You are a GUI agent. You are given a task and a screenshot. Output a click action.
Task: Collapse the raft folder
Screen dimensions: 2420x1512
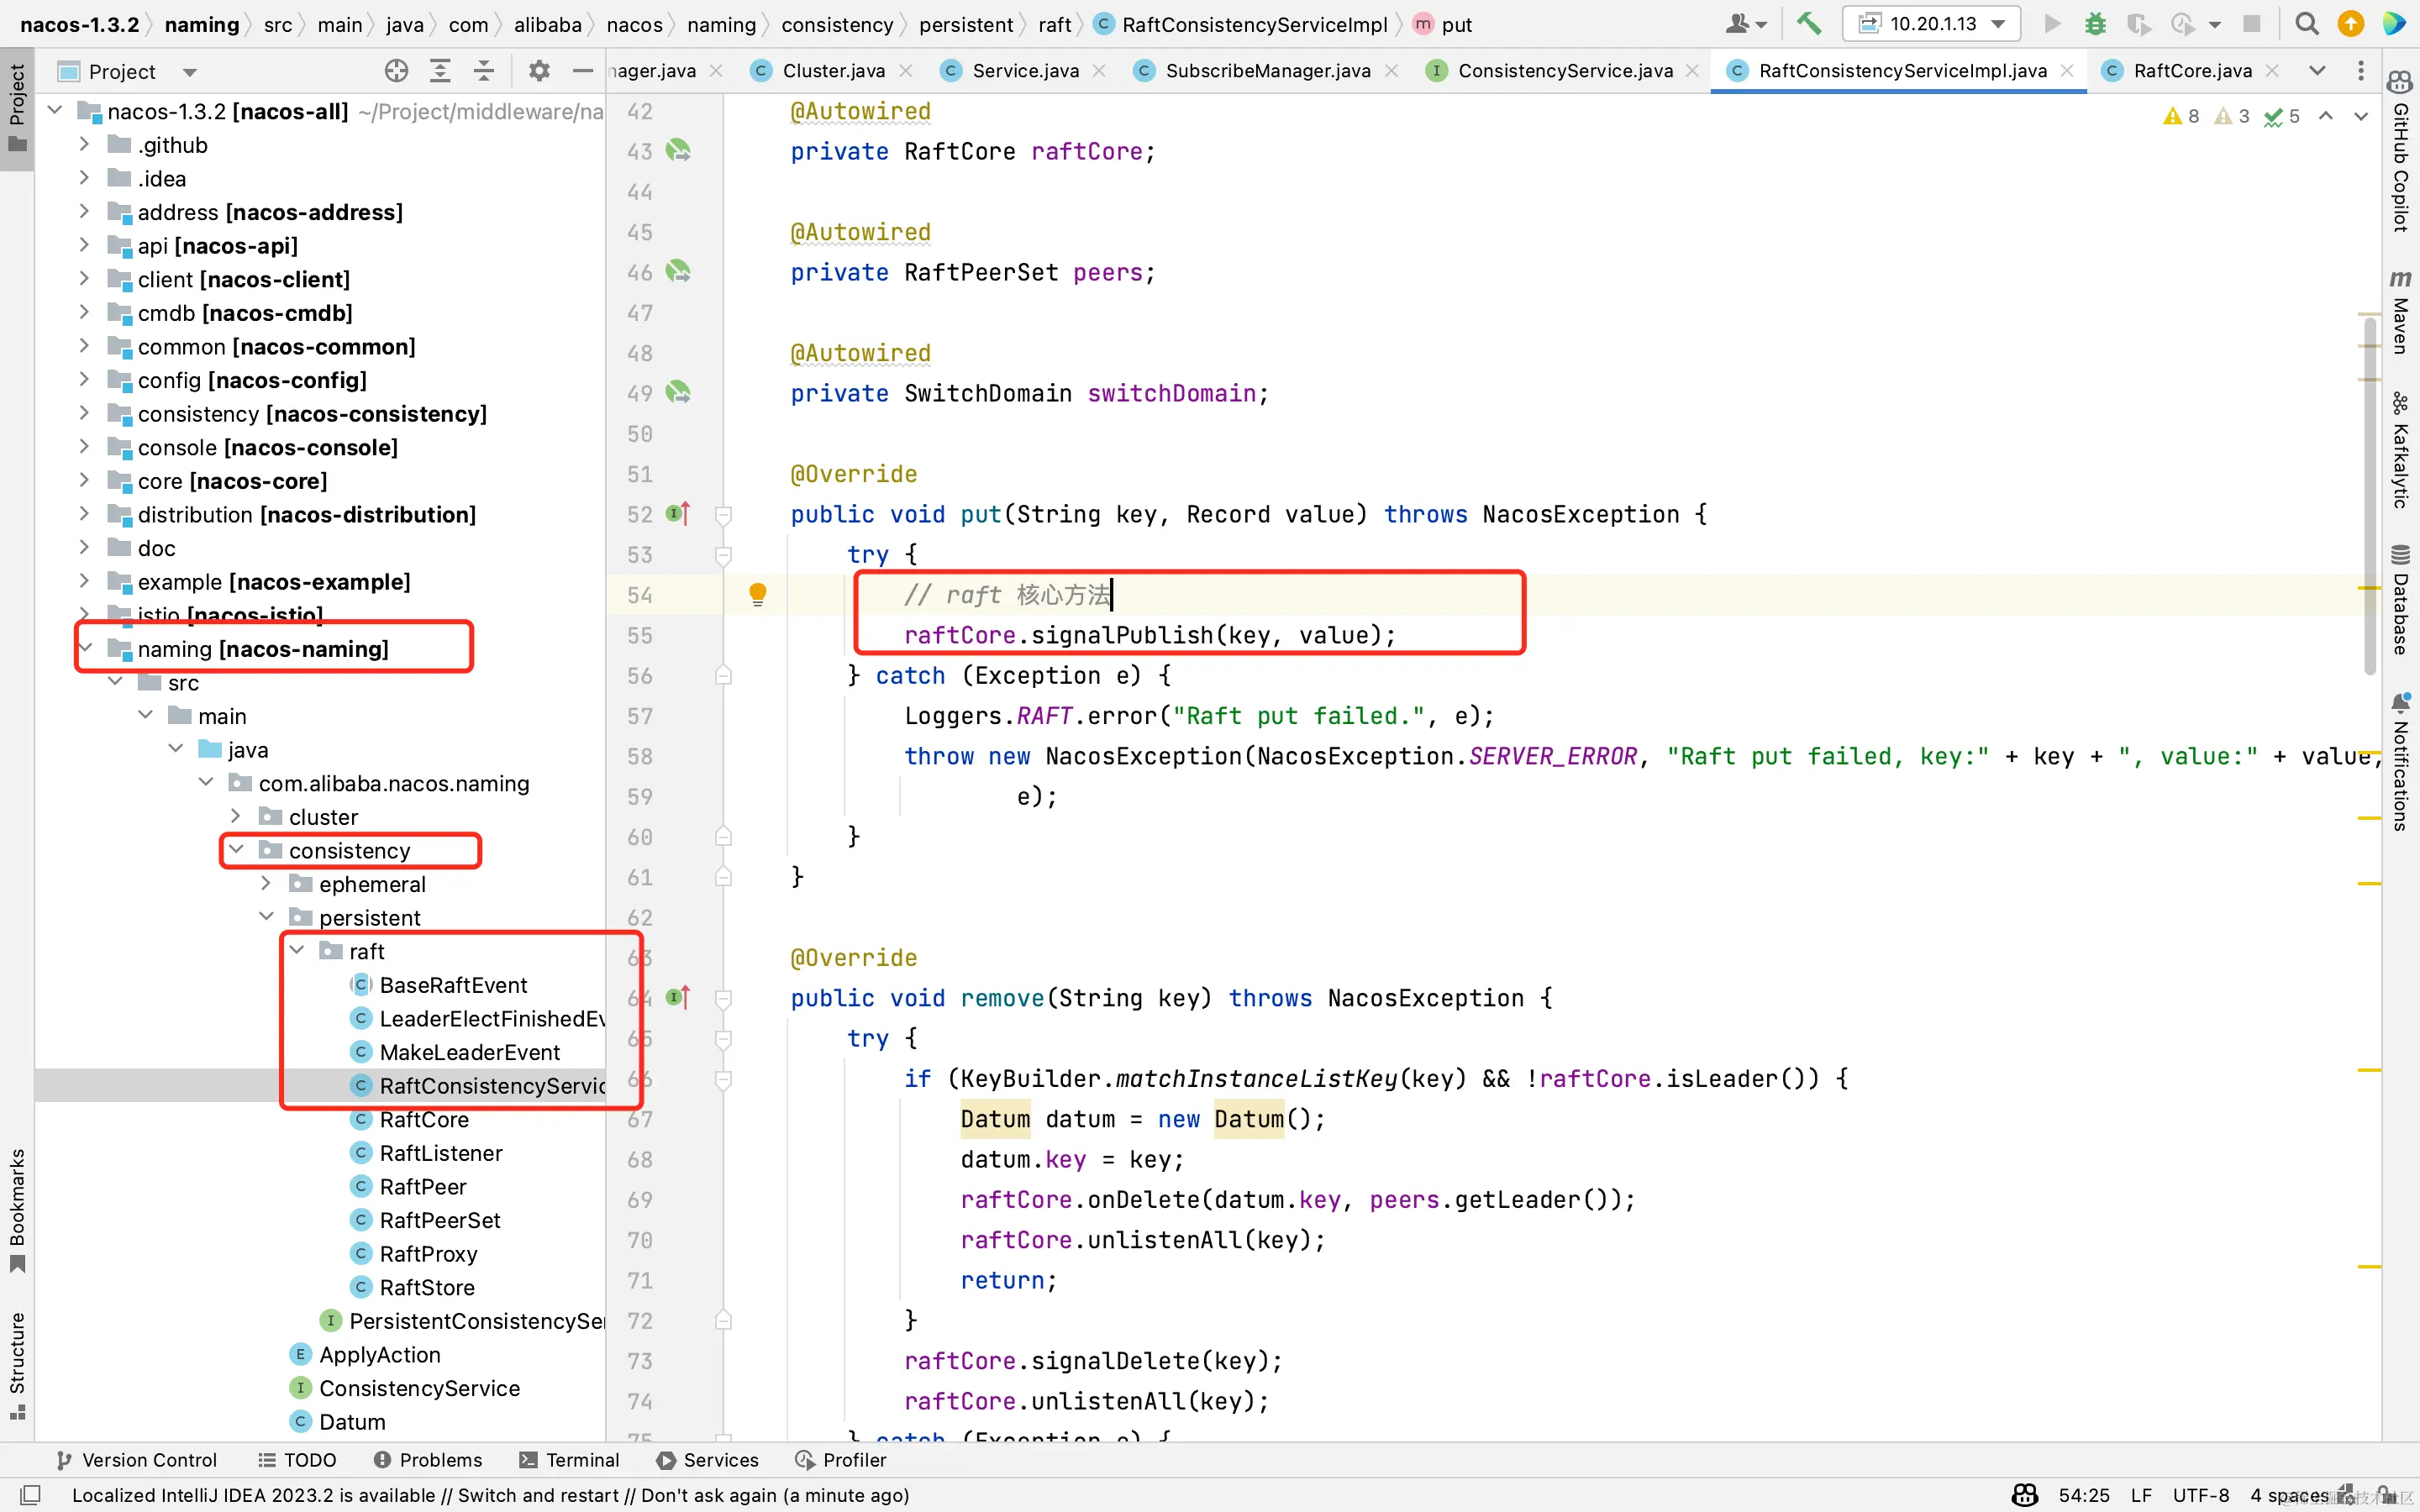click(297, 951)
